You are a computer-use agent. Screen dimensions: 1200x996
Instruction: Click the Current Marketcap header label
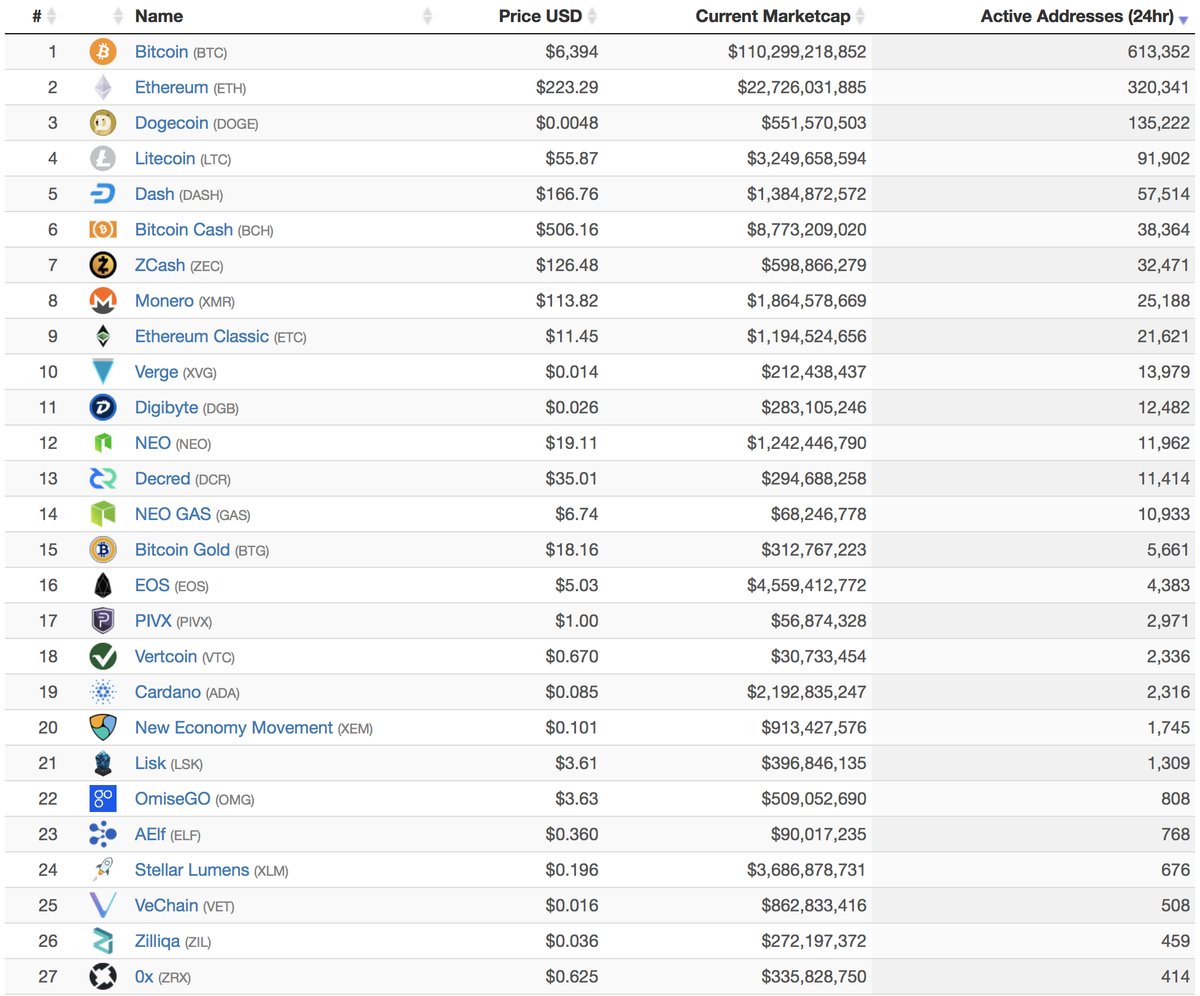(773, 16)
